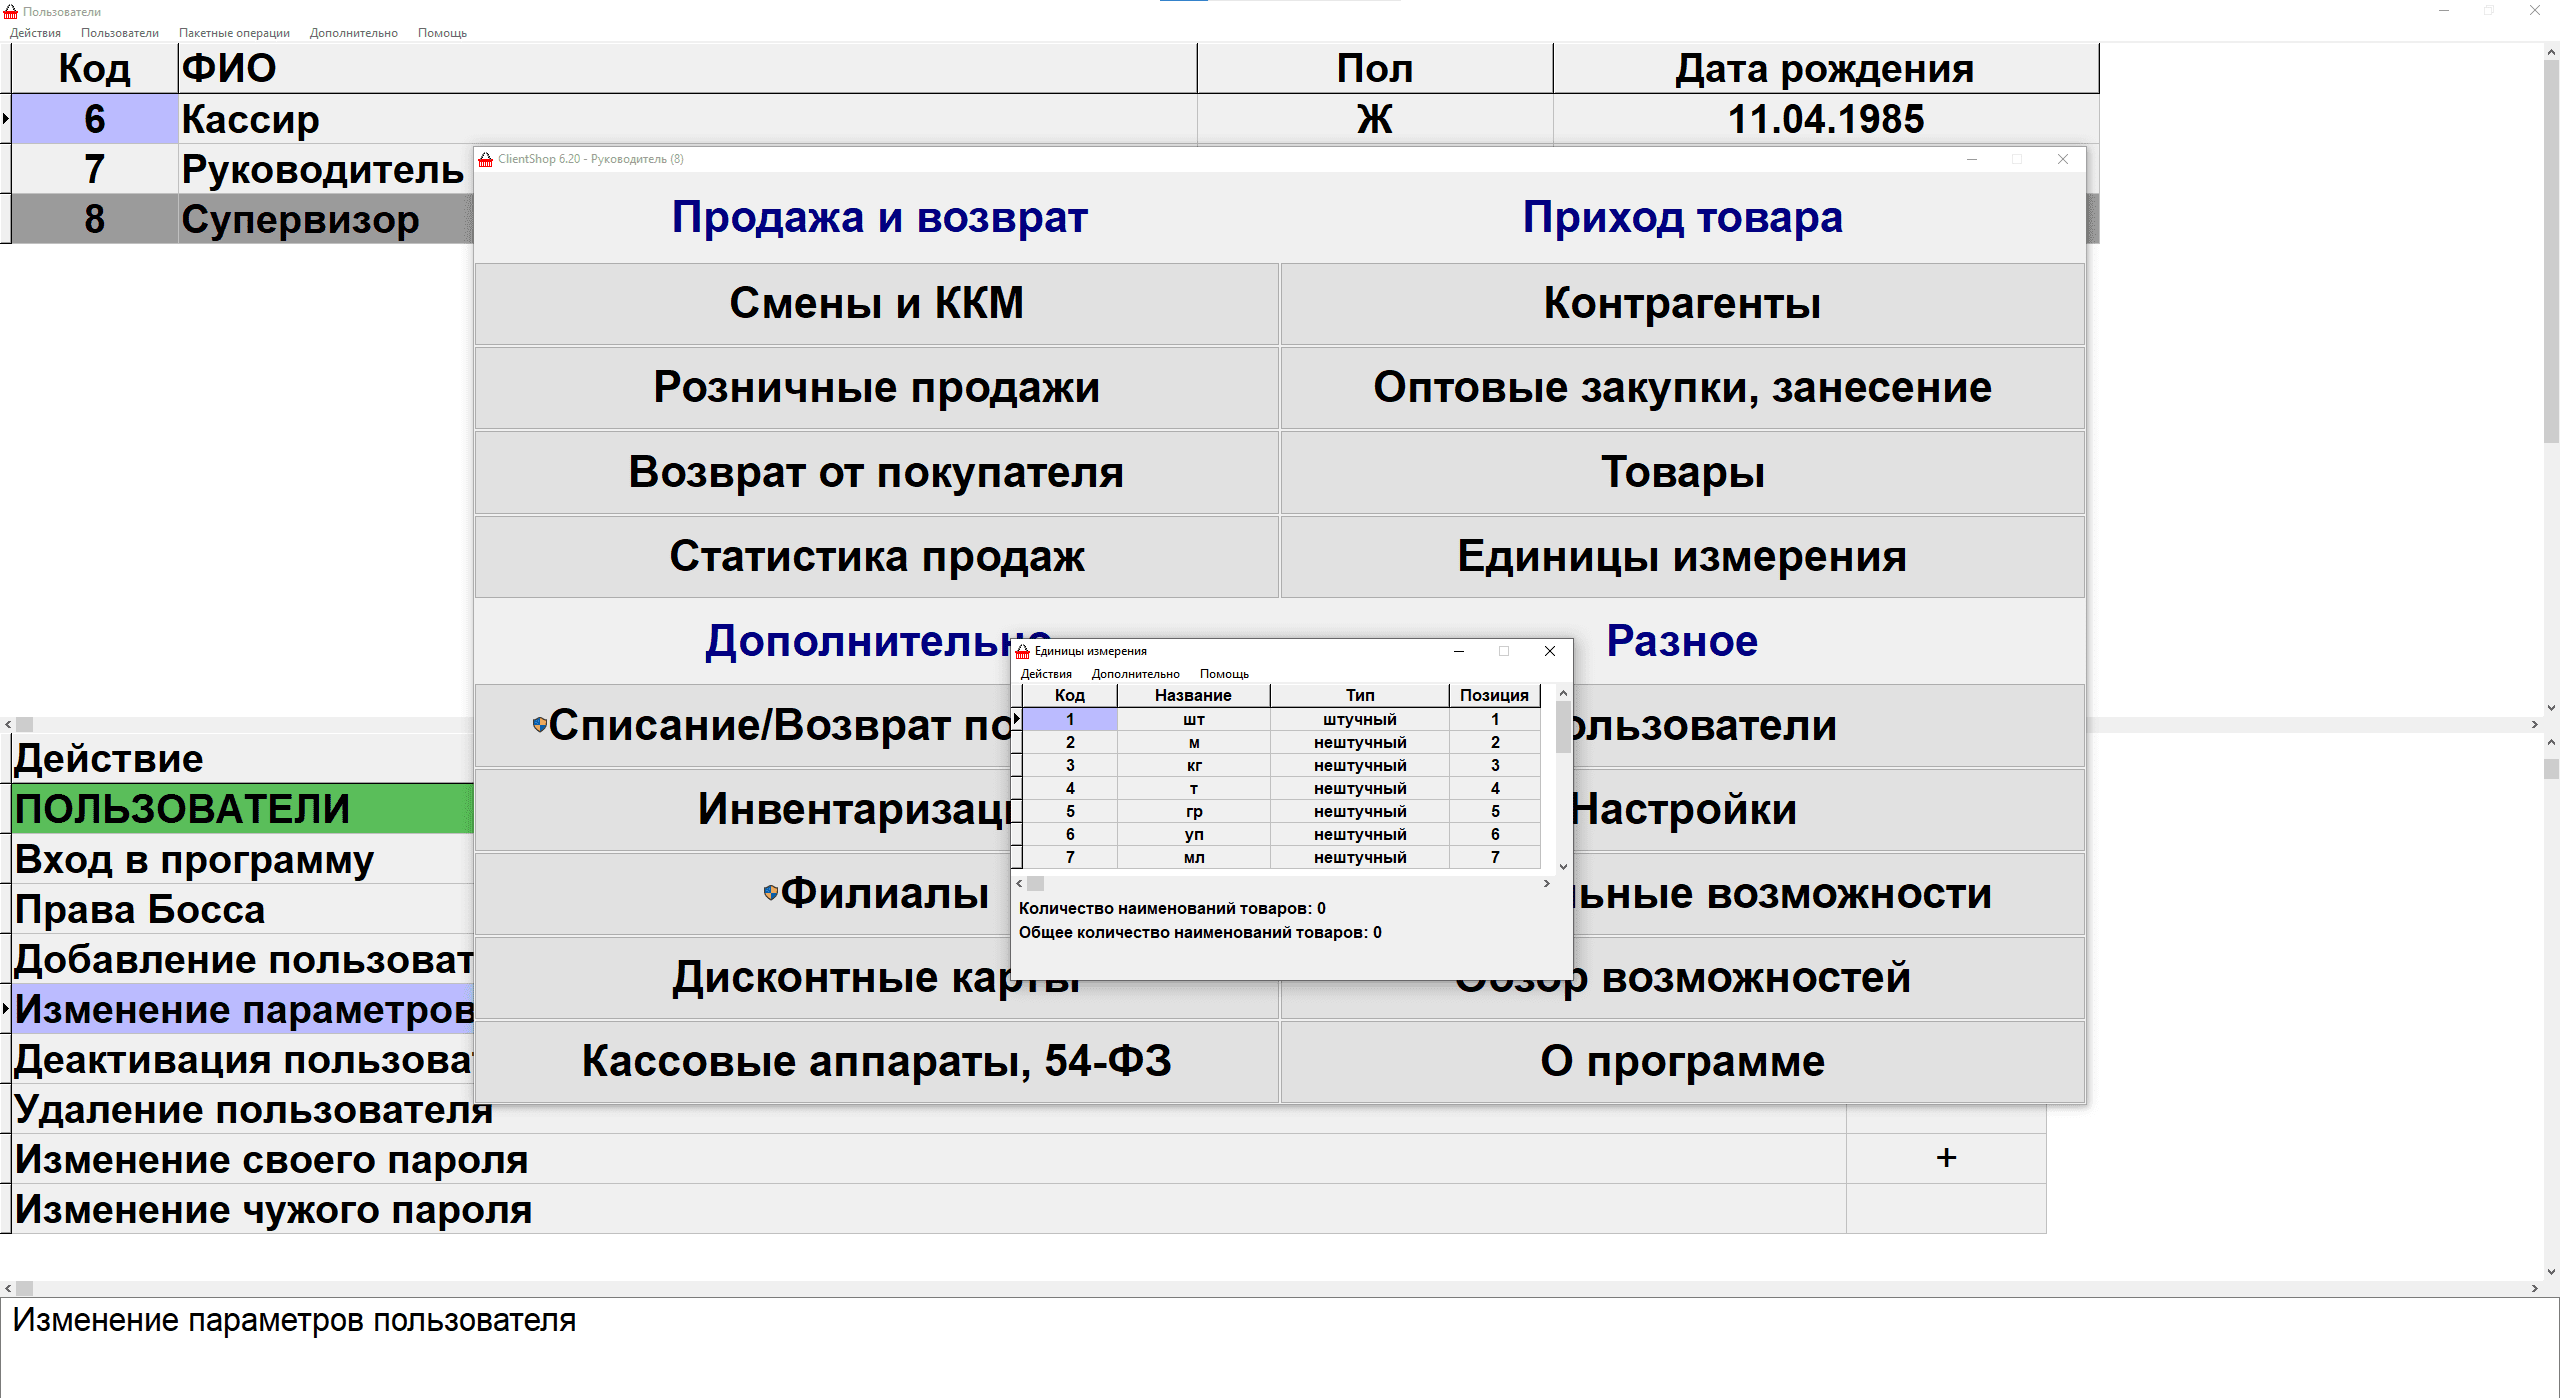Open Действия menu in Единицы измерения window
Image resolution: width=2560 pixels, height=1398 pixels.
pos(1045,674)
